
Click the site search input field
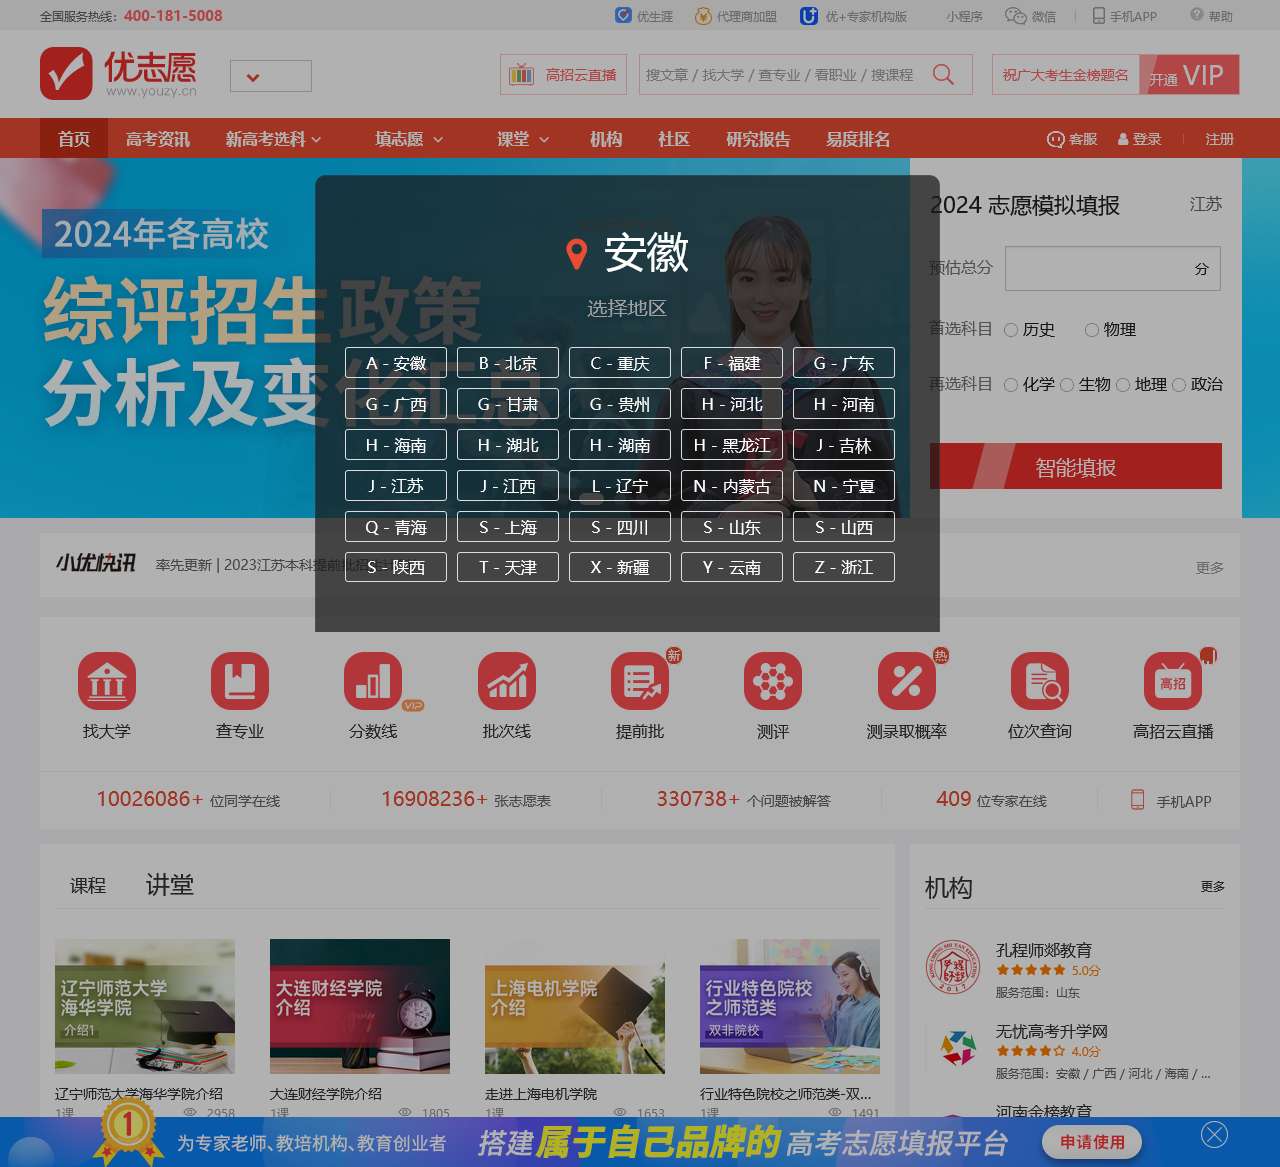click(x=782, y=75)
